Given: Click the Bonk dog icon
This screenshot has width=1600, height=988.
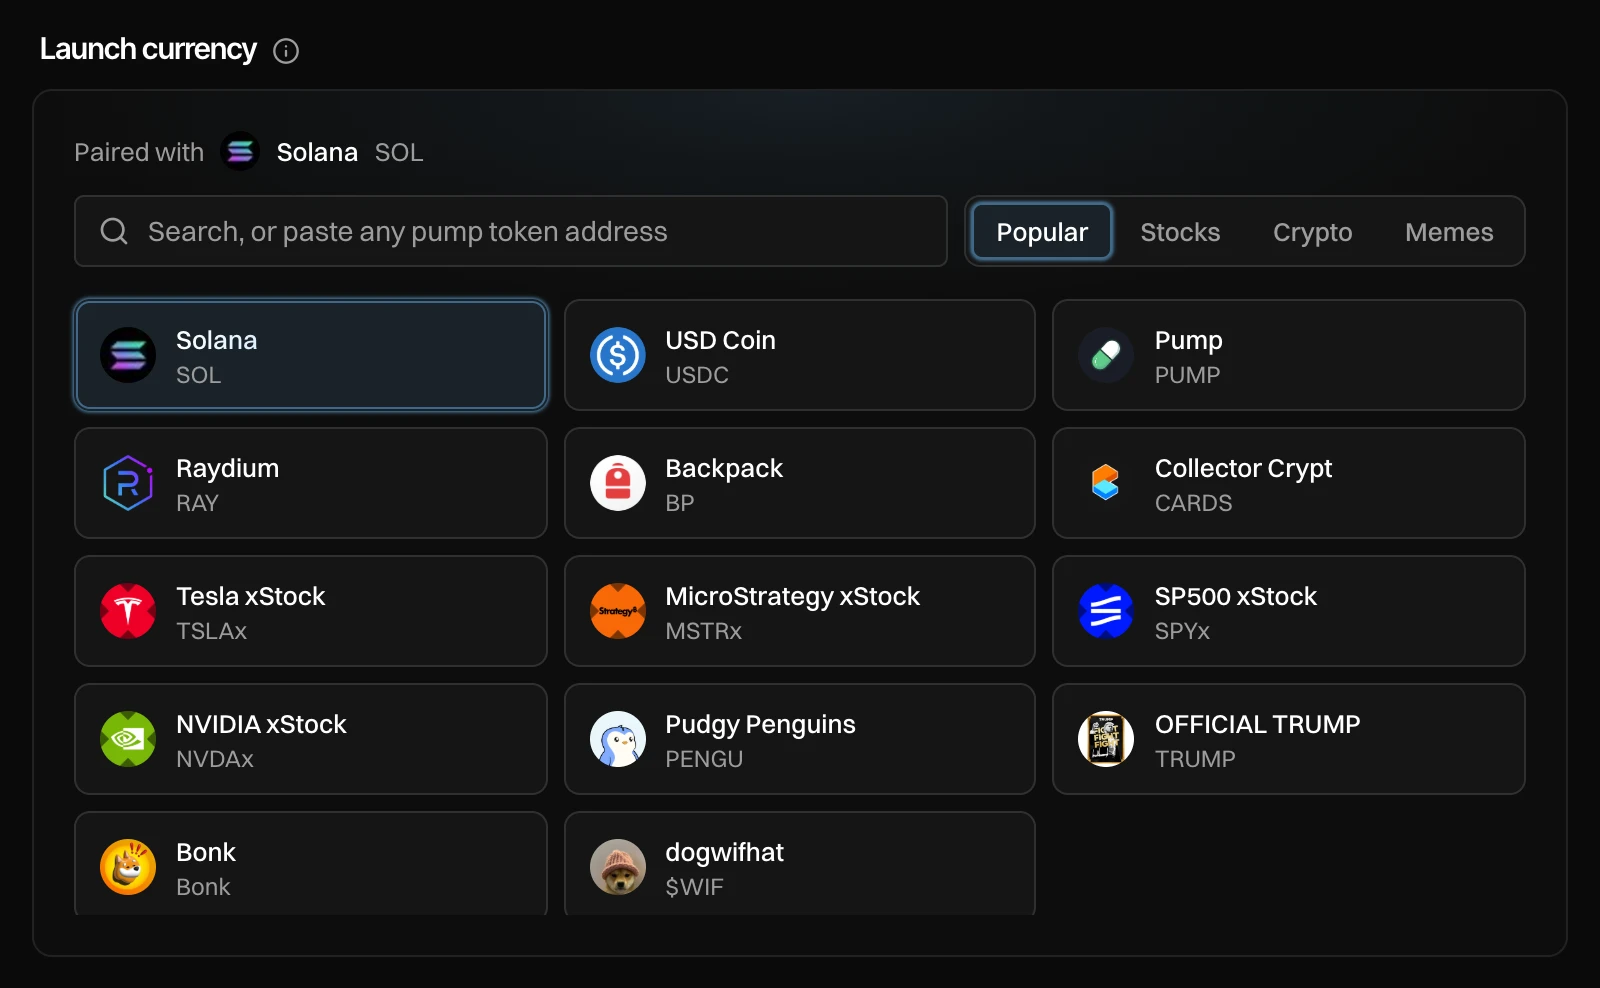Looking at the screenshot, I should [x=128, y=867].
